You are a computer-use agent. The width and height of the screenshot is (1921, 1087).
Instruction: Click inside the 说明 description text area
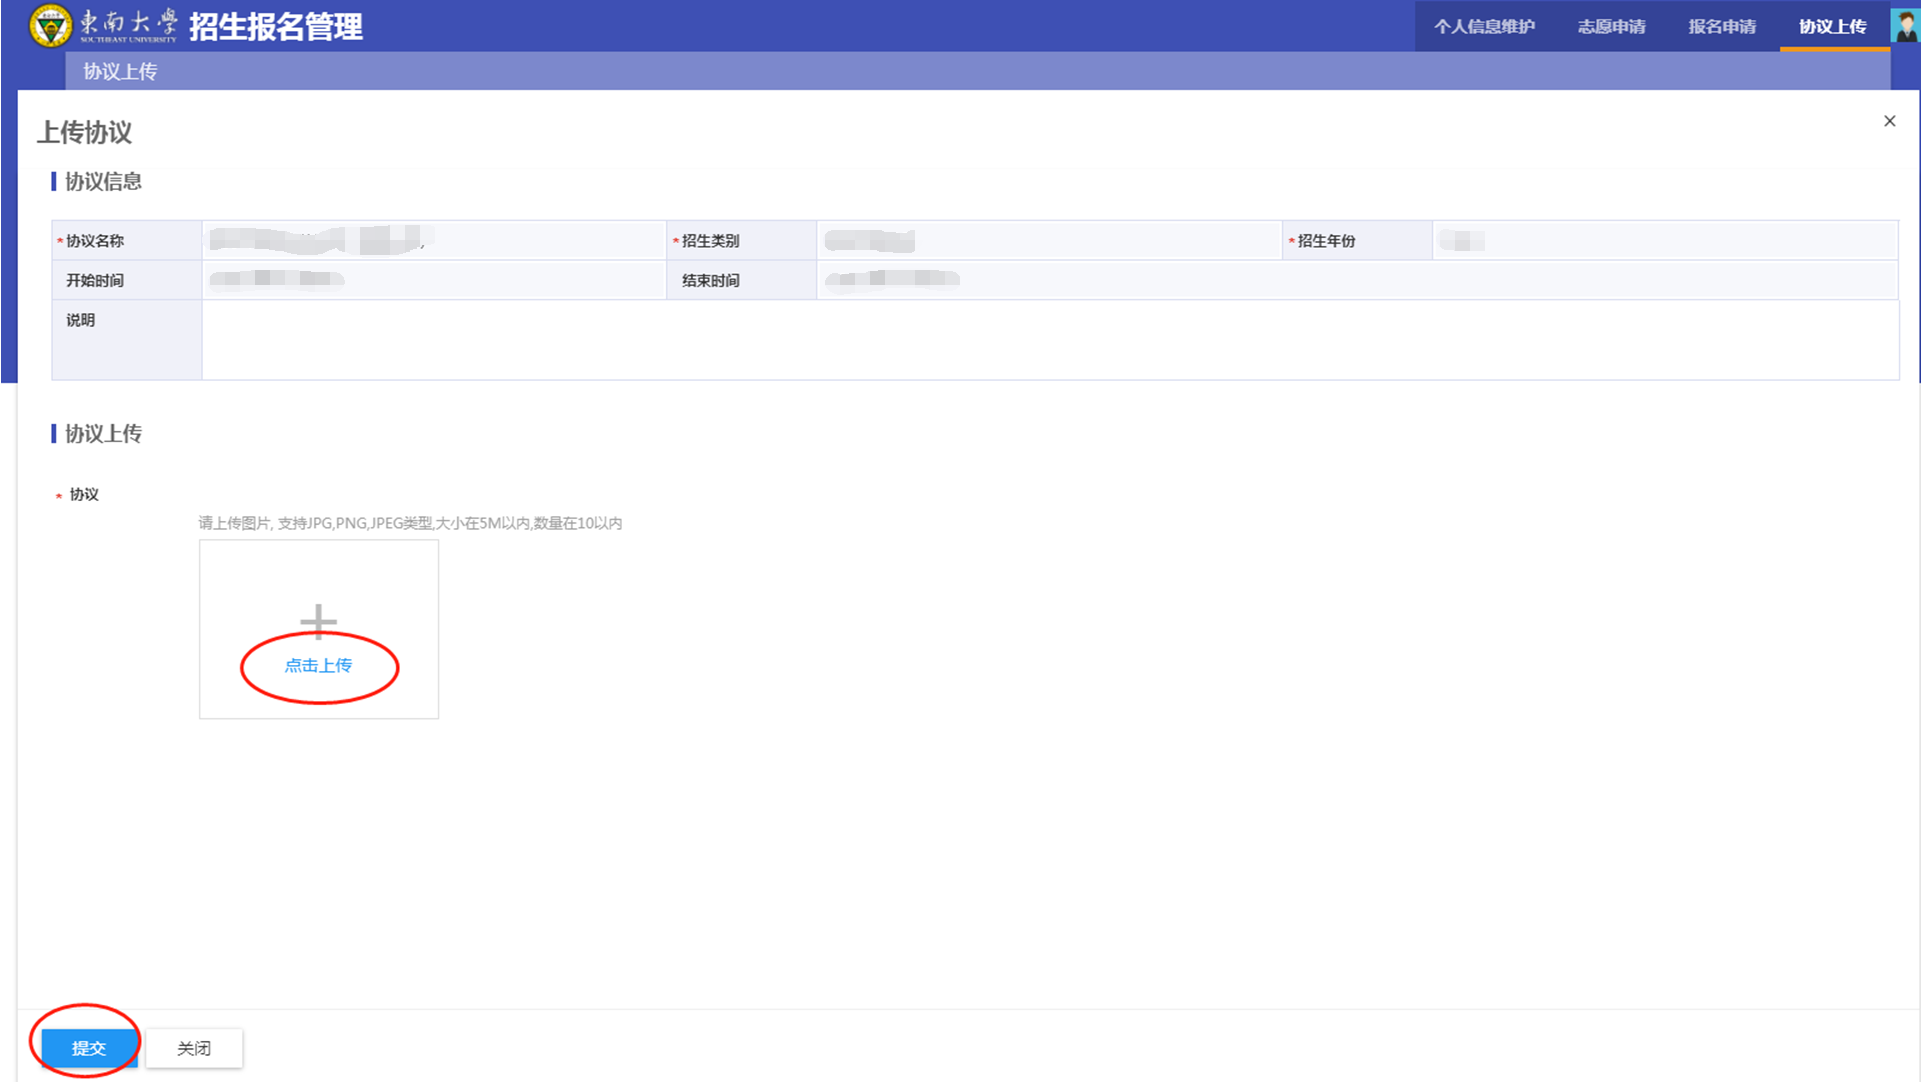(1049, 340)
